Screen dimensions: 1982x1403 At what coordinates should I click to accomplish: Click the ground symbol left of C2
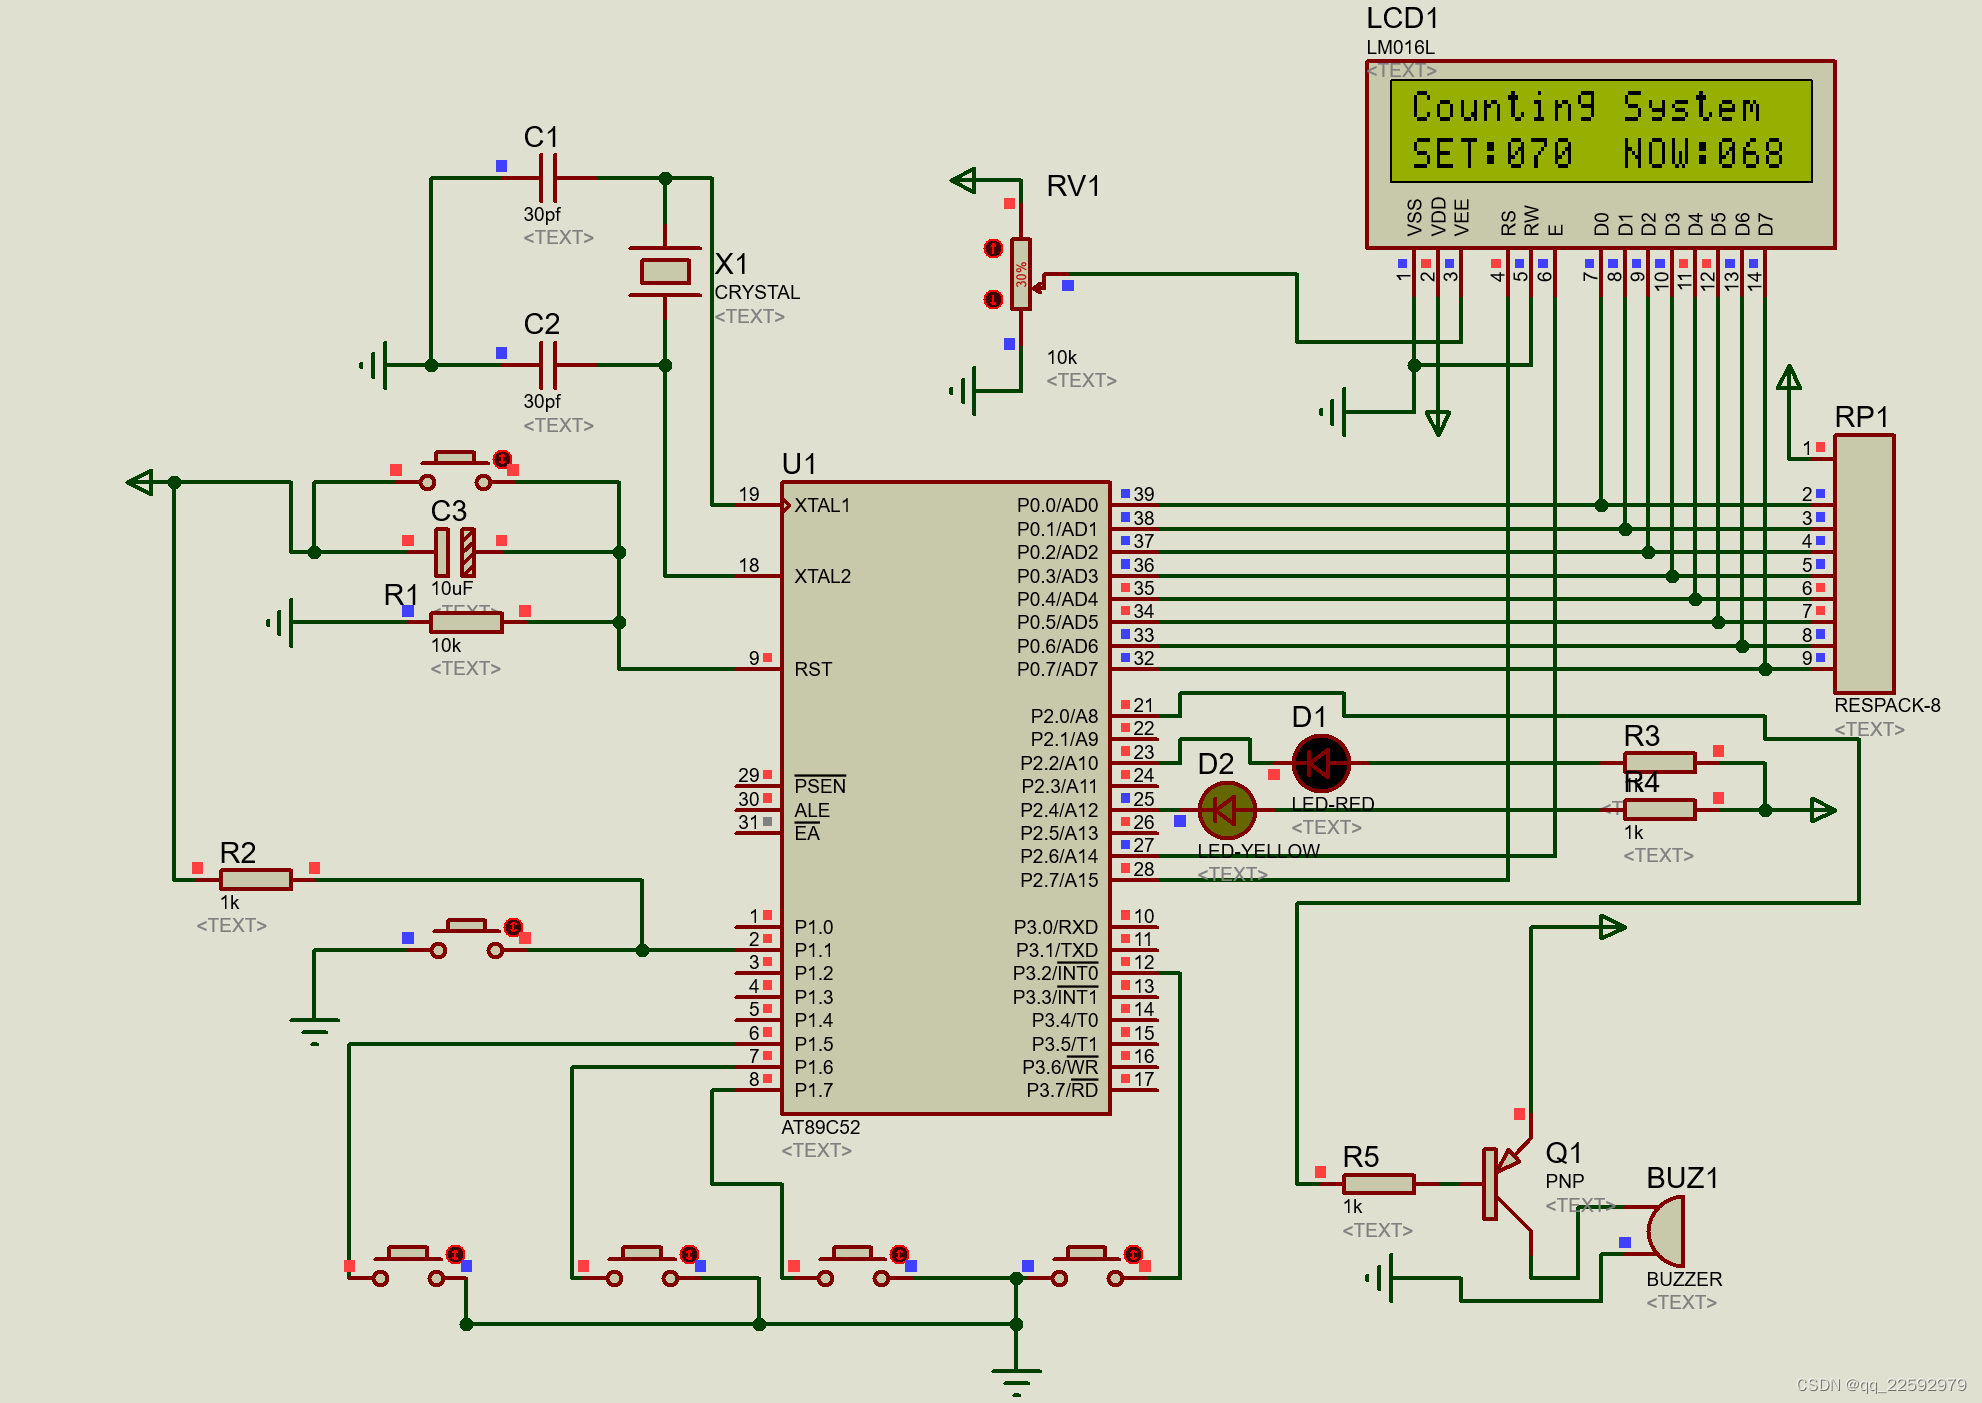[x=374, y=365]
